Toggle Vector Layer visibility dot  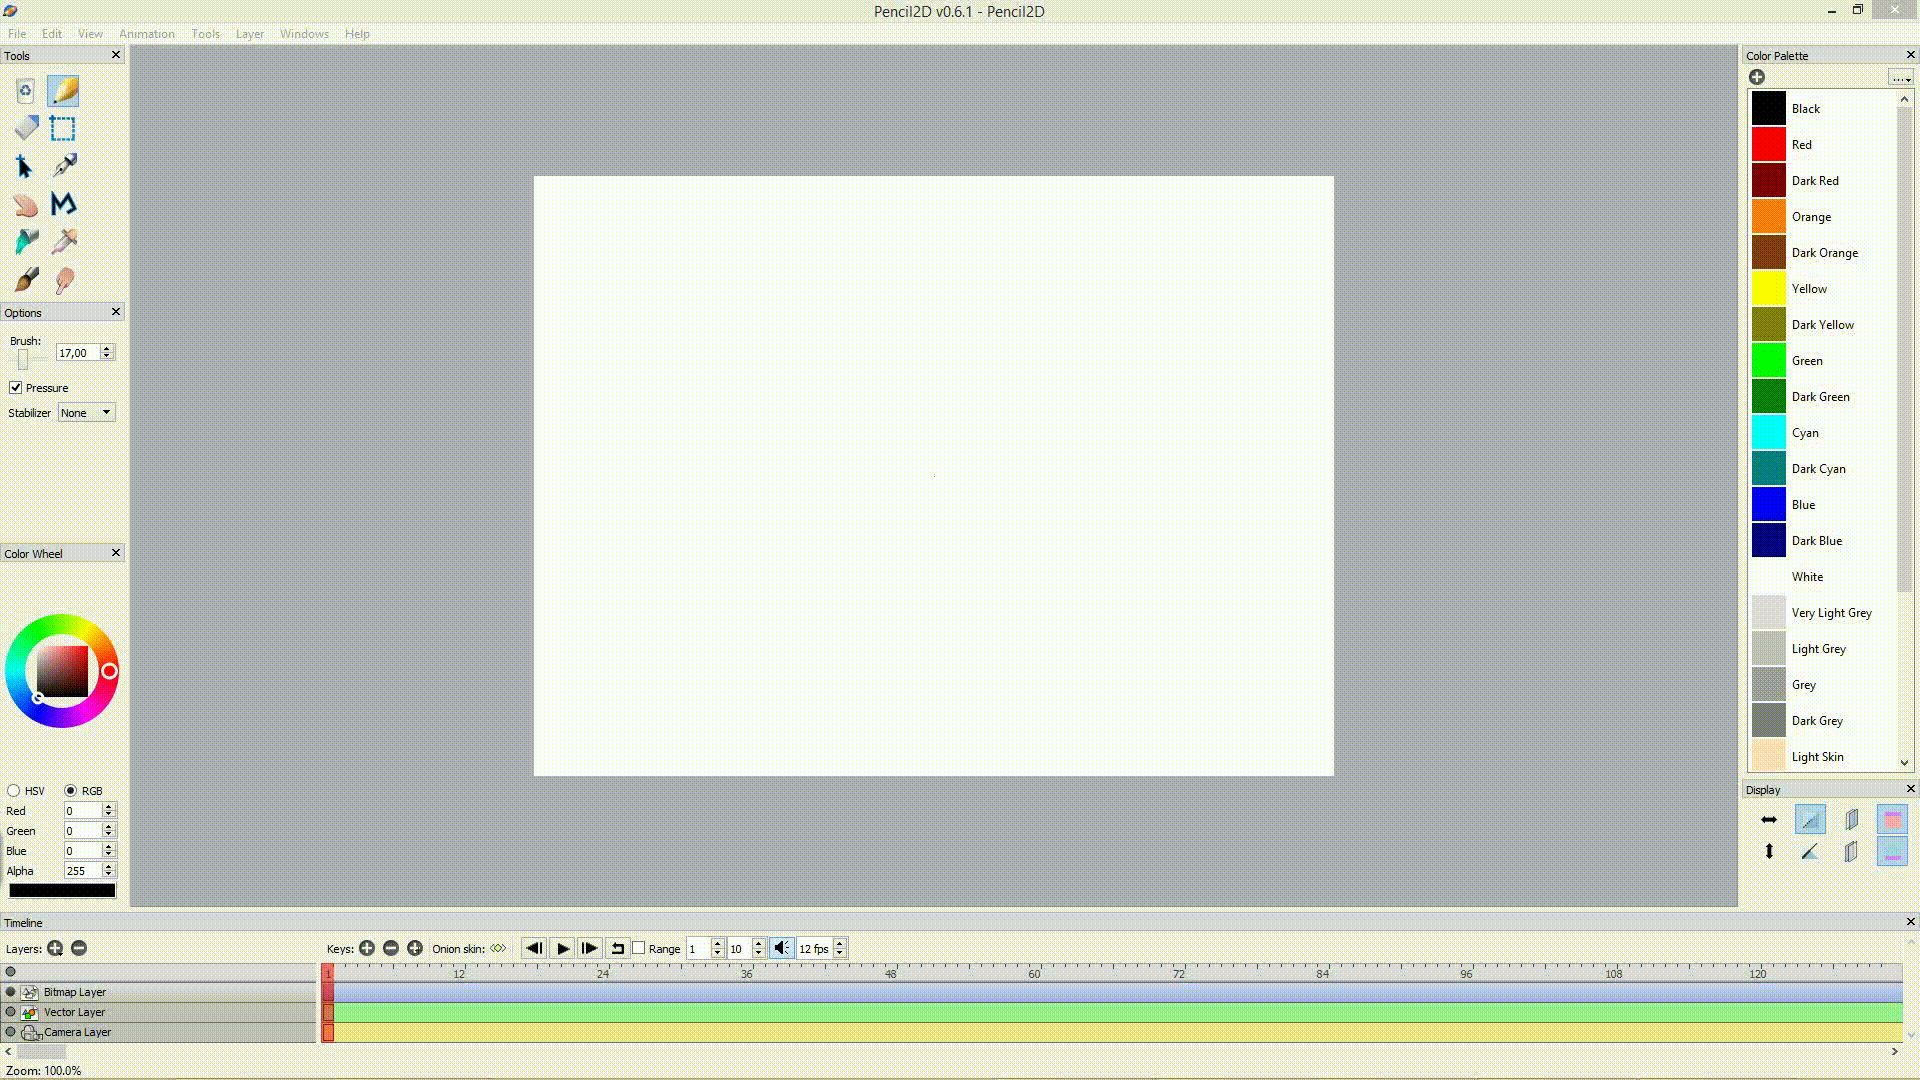[11, 1012]
